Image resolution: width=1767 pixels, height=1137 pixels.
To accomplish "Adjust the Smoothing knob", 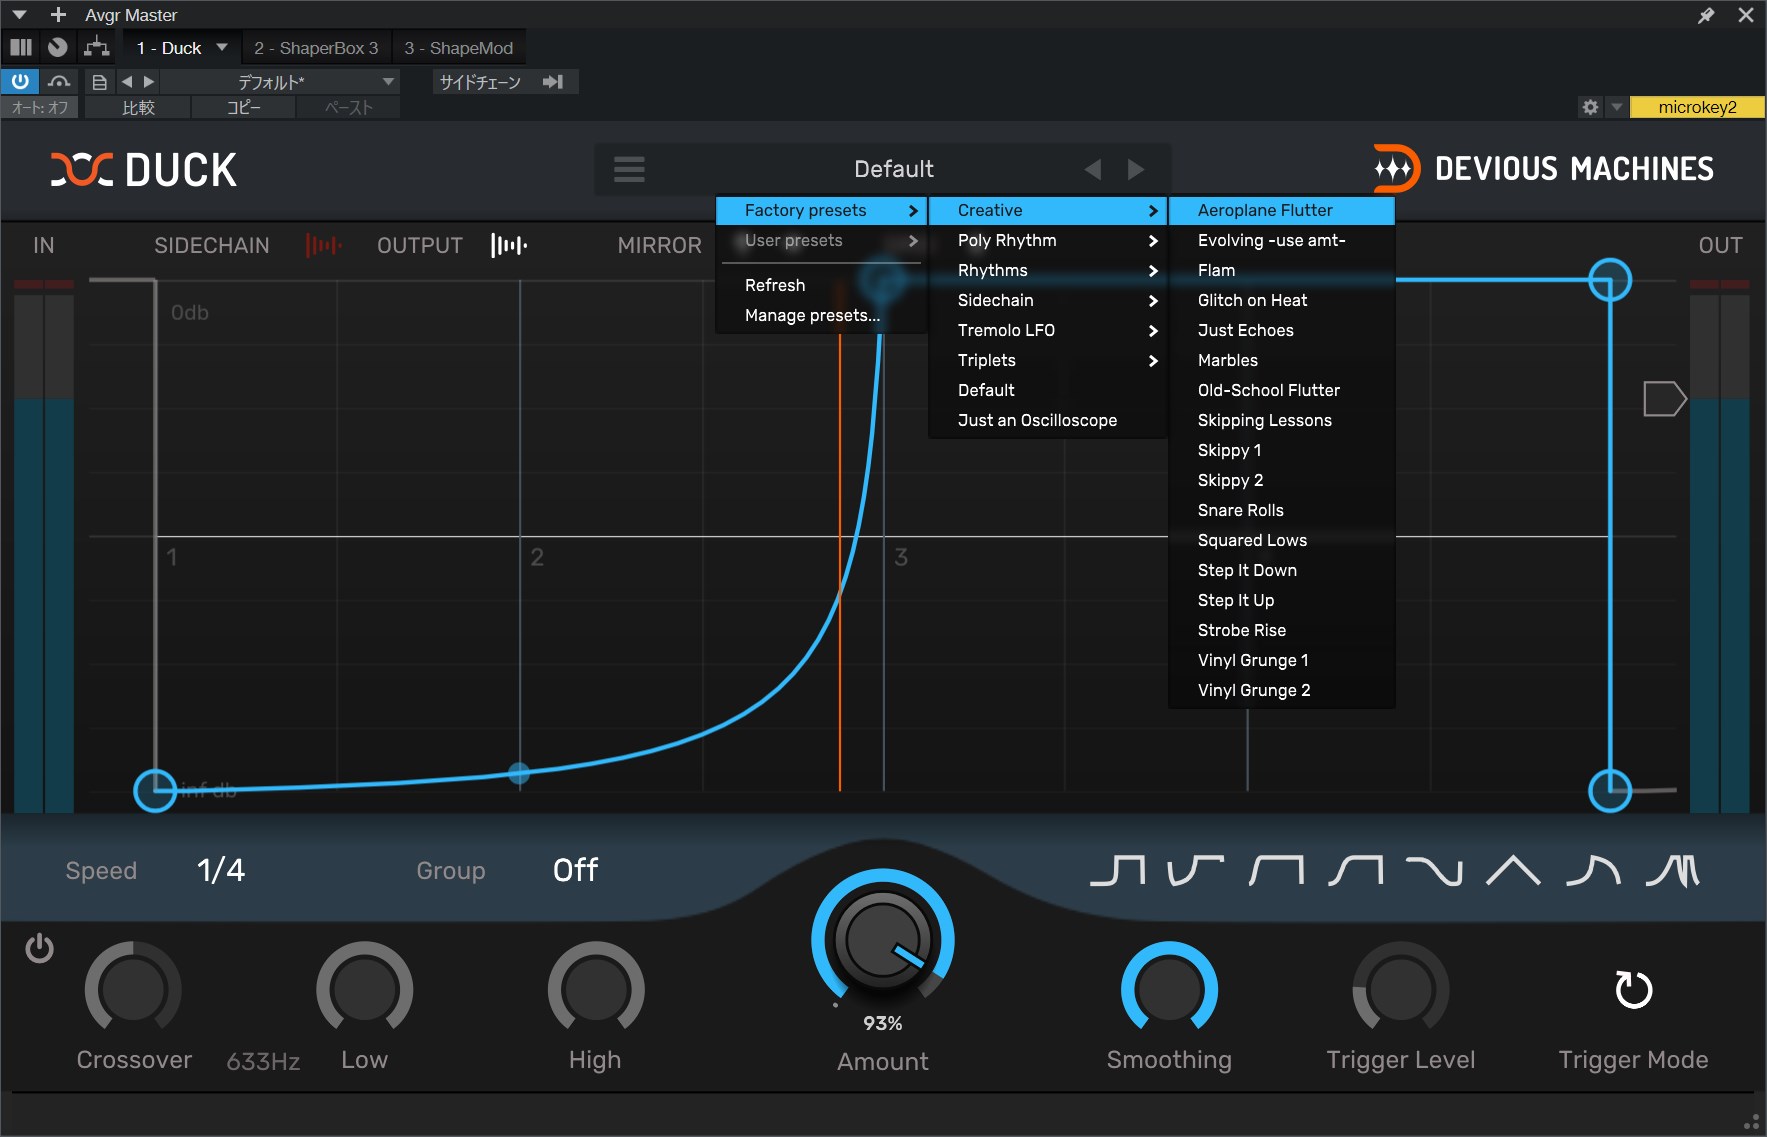I will tap(1169, 988).
